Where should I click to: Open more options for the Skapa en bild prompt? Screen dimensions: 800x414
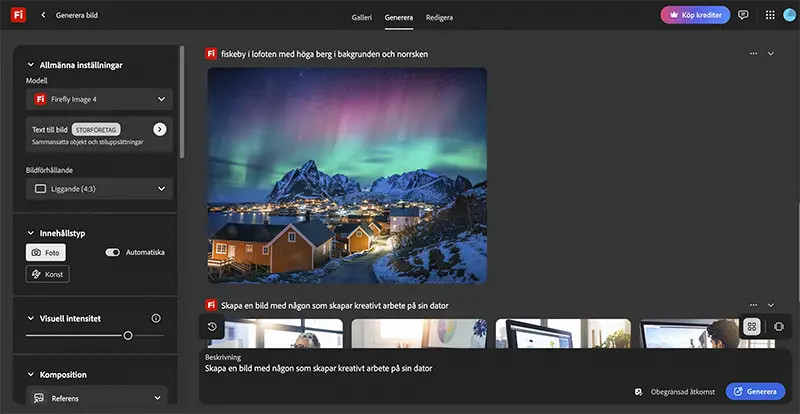(754, 305)
